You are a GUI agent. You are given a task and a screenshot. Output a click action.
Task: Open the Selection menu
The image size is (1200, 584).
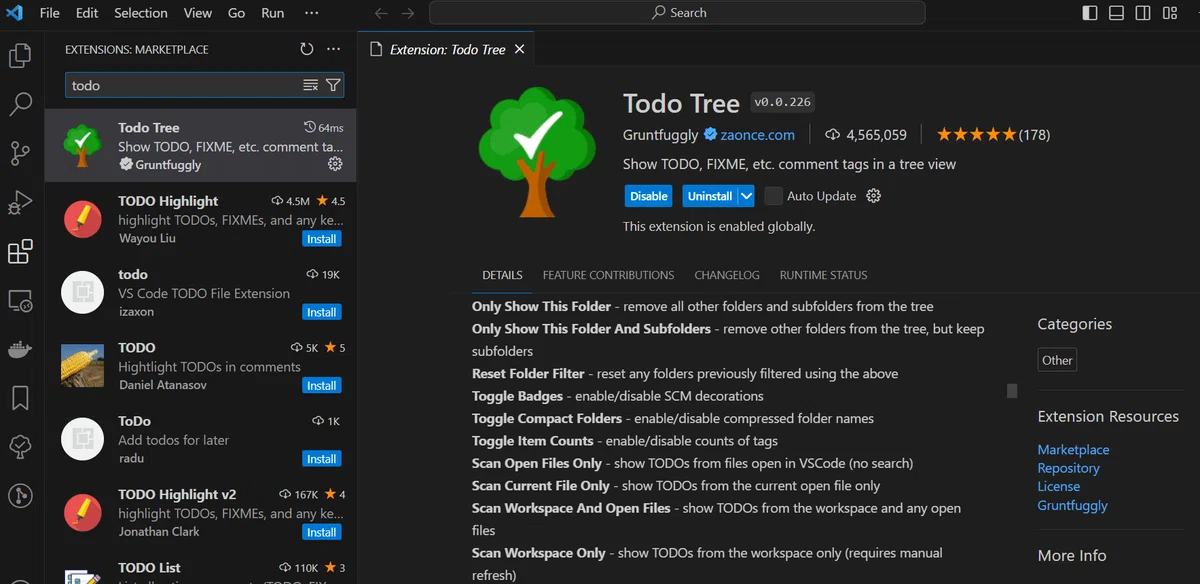pyautogui.click(x=141, y=13)
